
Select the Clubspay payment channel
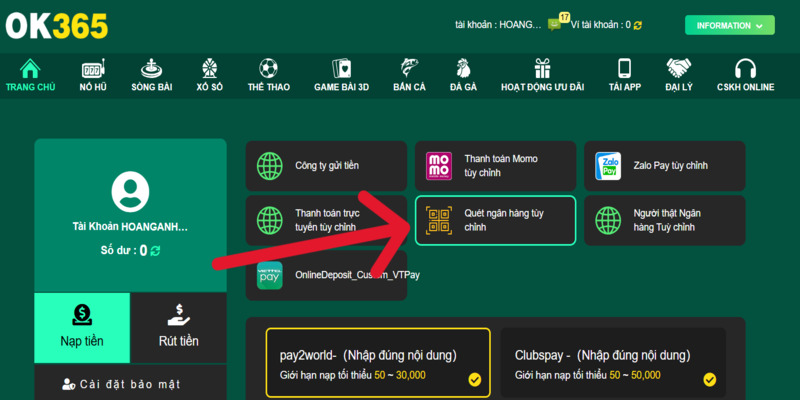point(613,363)
